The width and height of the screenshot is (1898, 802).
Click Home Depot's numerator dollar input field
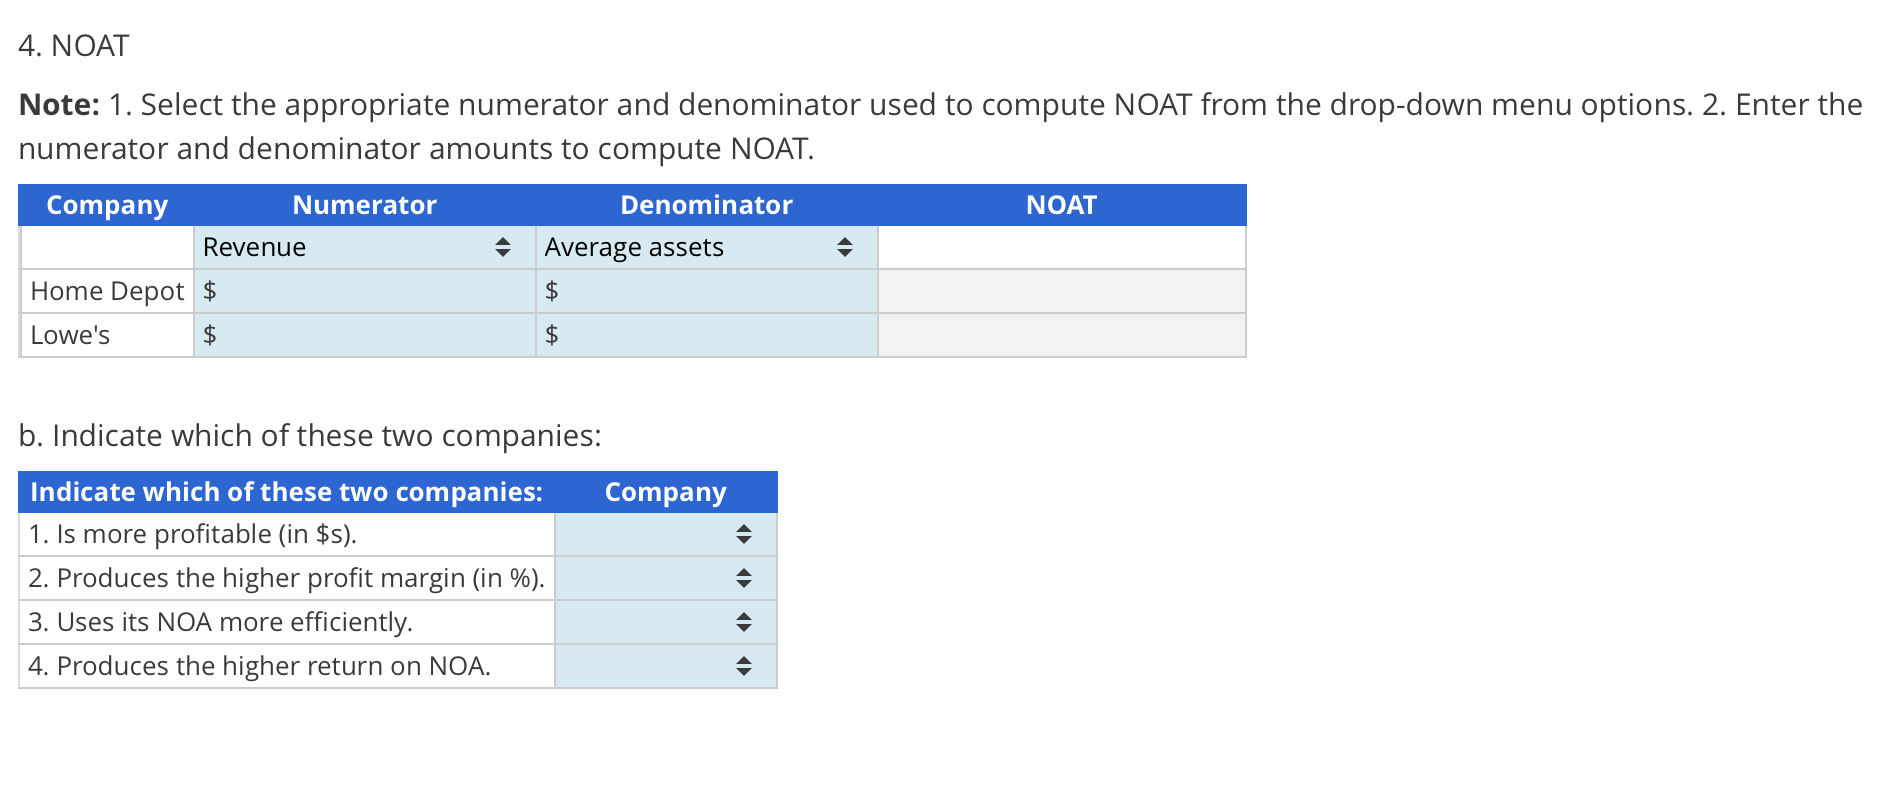click(360, 291)
